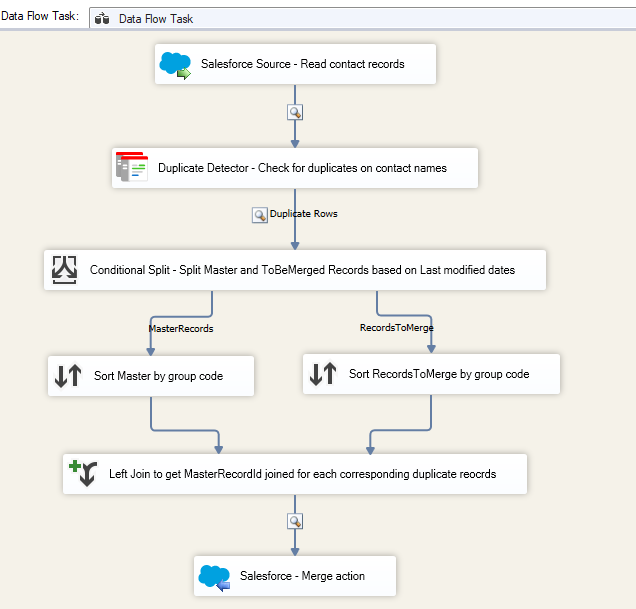Select the 'Salesforce - Merge action' destination

pyautogui.click(x=302, y=576)
